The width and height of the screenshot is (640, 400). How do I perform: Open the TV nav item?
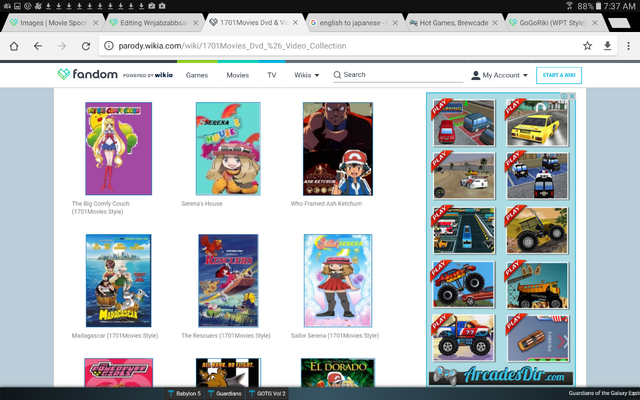tap(271, 75)
